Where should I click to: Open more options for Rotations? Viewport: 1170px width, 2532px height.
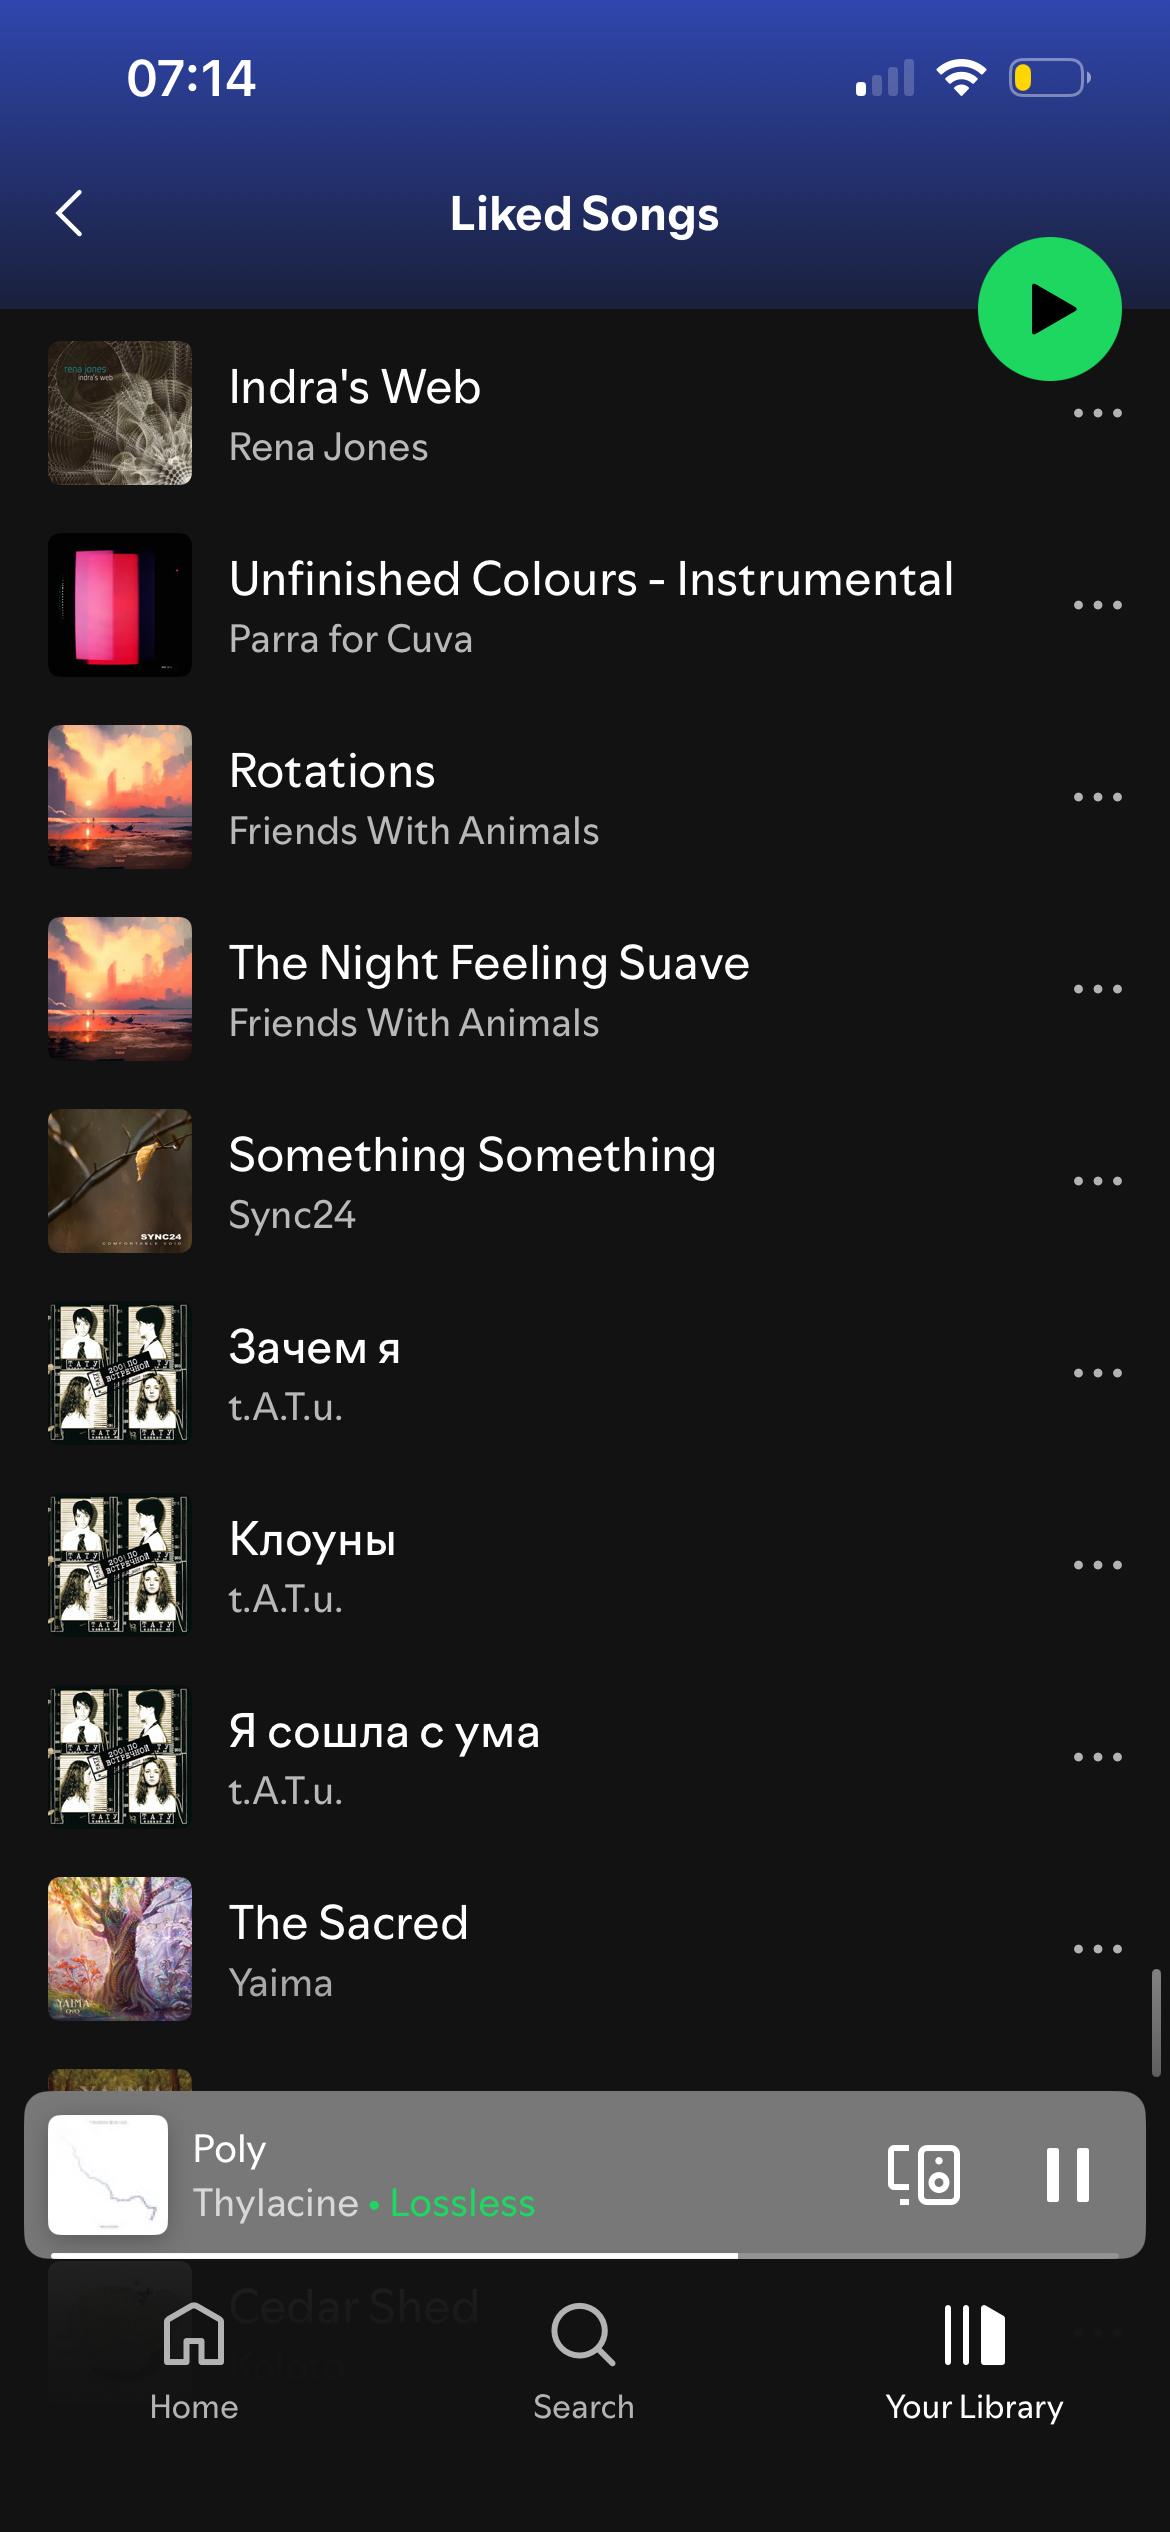(1097, 797)
